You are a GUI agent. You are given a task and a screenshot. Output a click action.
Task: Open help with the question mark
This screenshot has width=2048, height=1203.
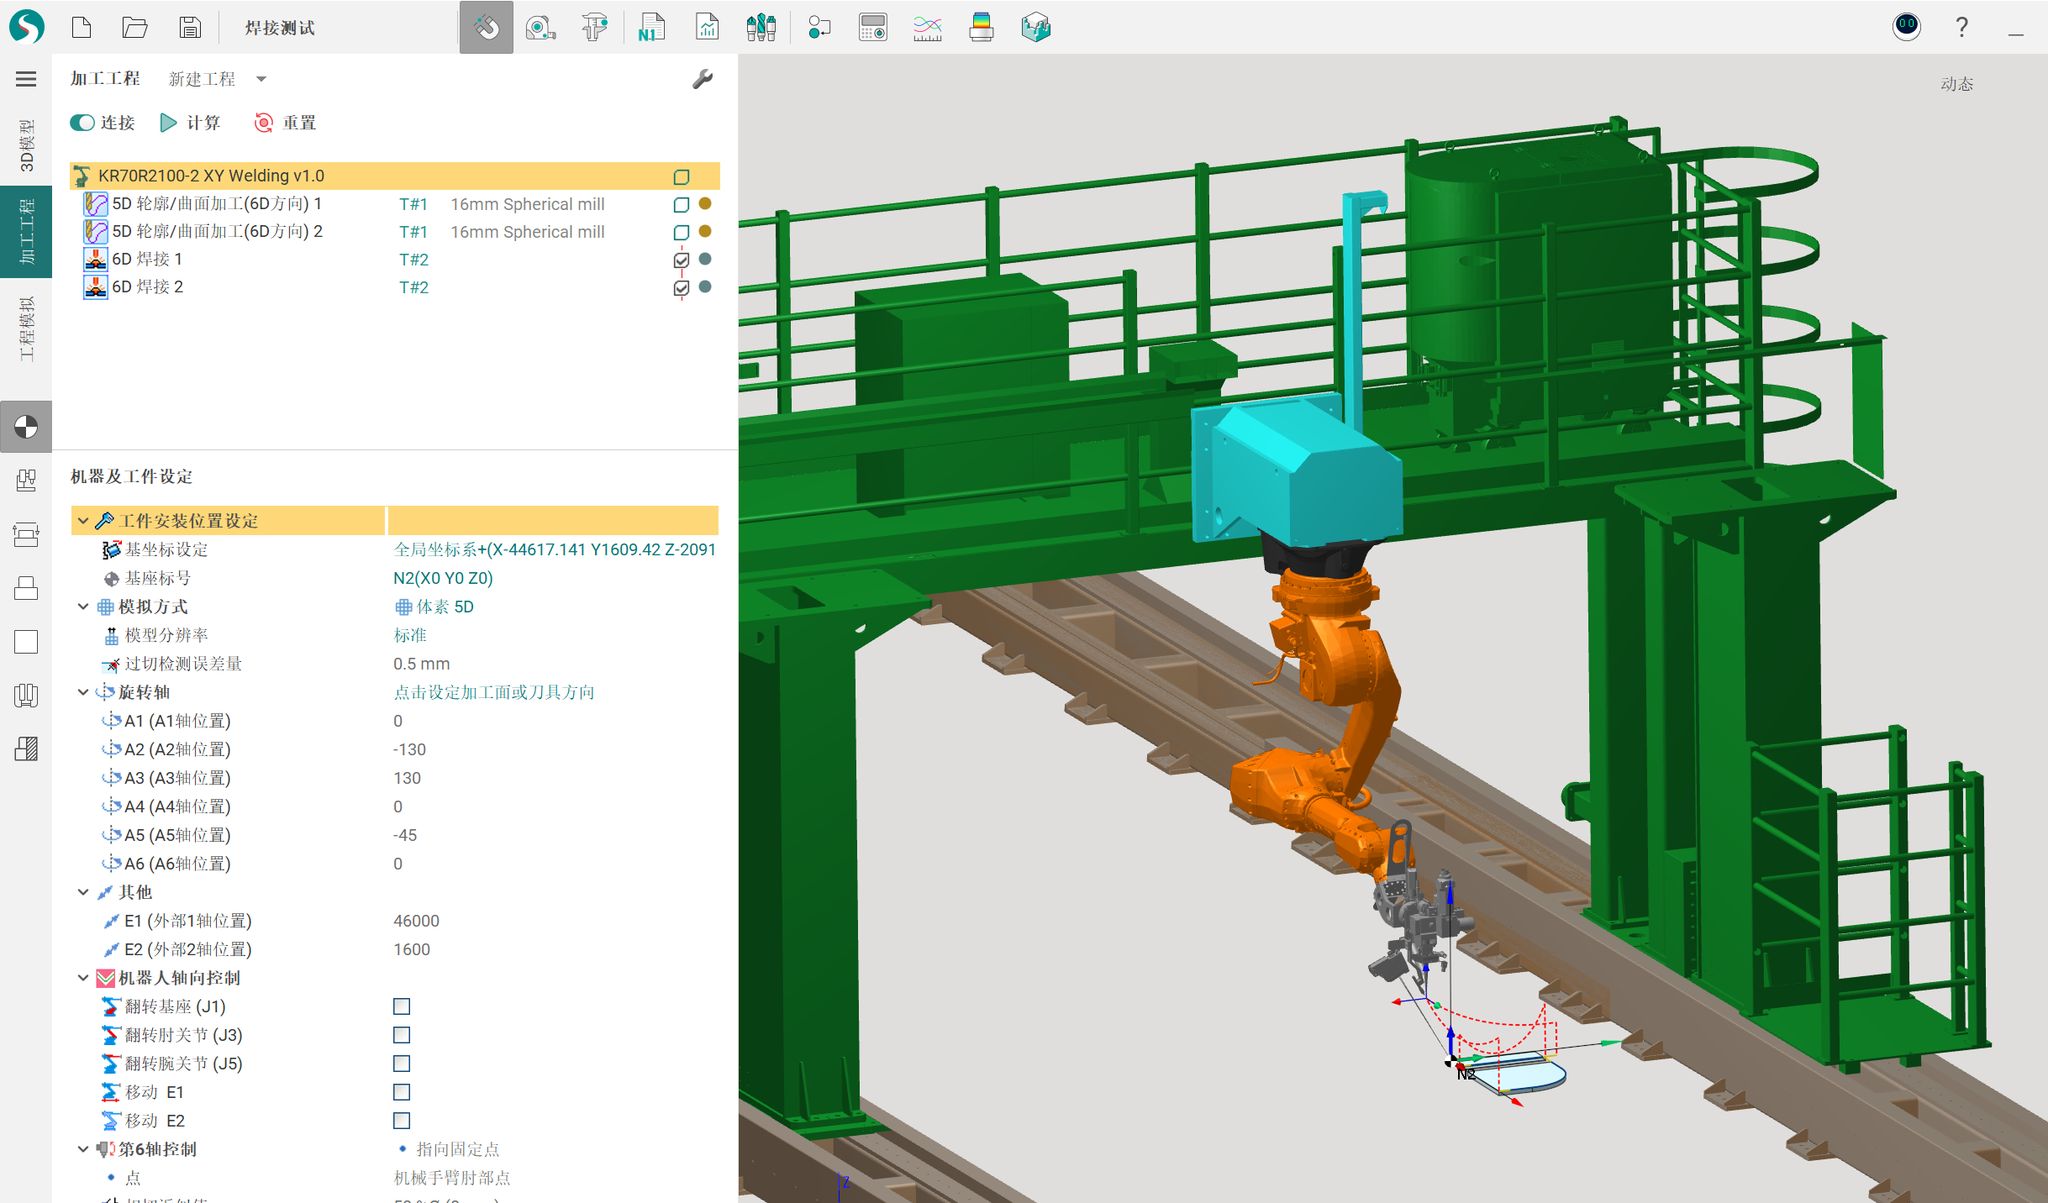[x=1962, y=27]
